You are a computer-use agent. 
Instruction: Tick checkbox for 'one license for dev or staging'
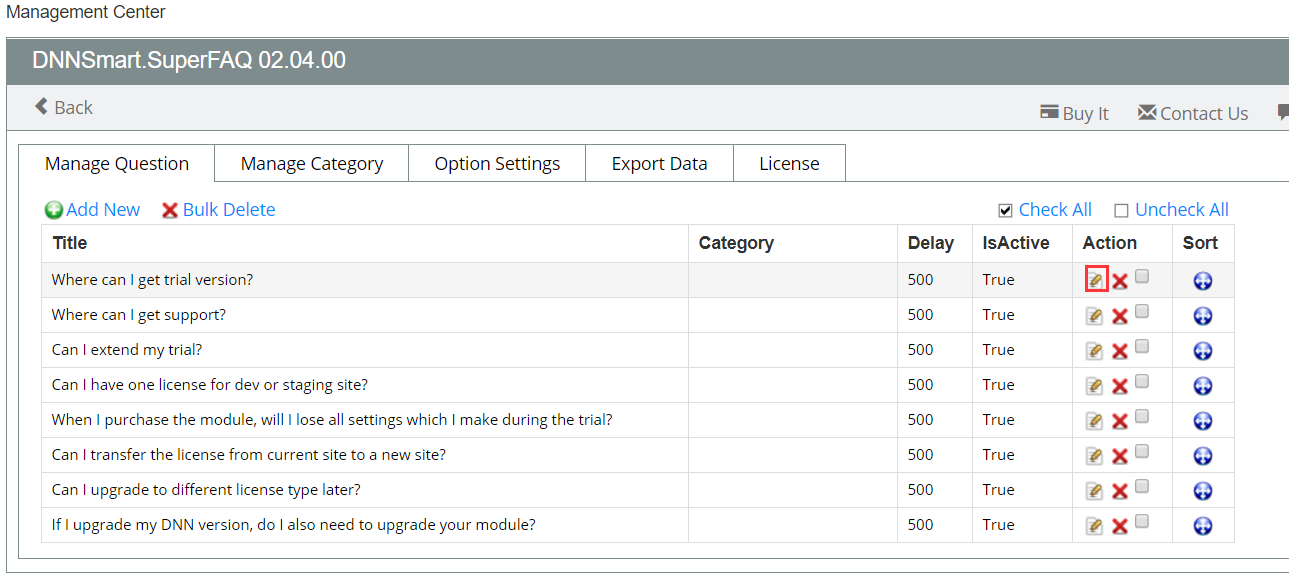1142,382
